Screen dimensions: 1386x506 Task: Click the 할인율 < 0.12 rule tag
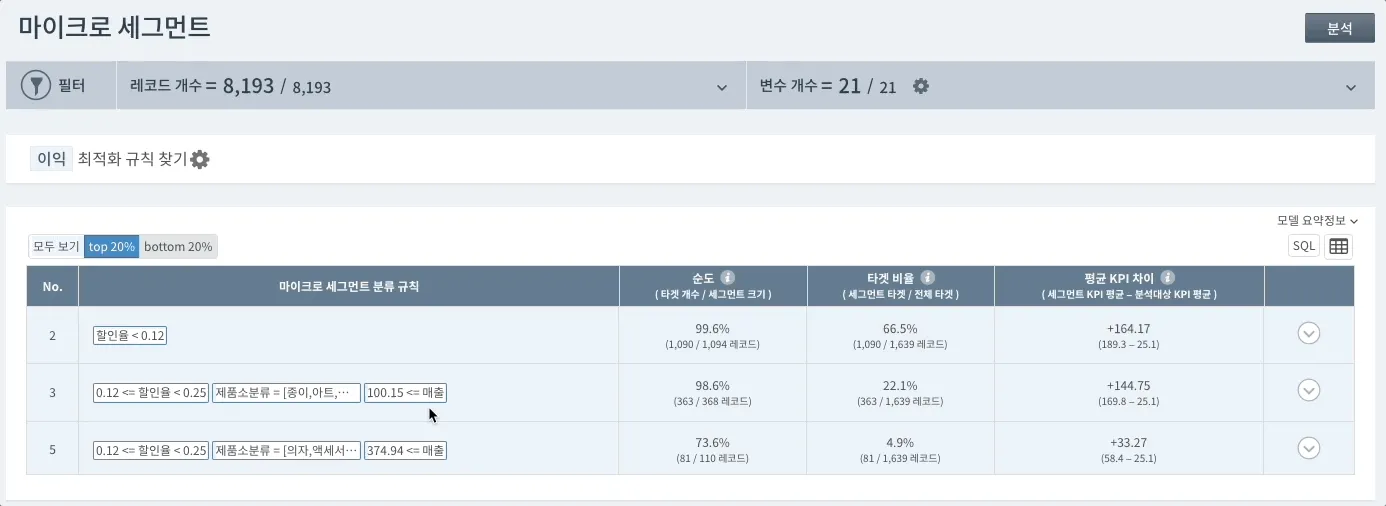pos(129,335)
